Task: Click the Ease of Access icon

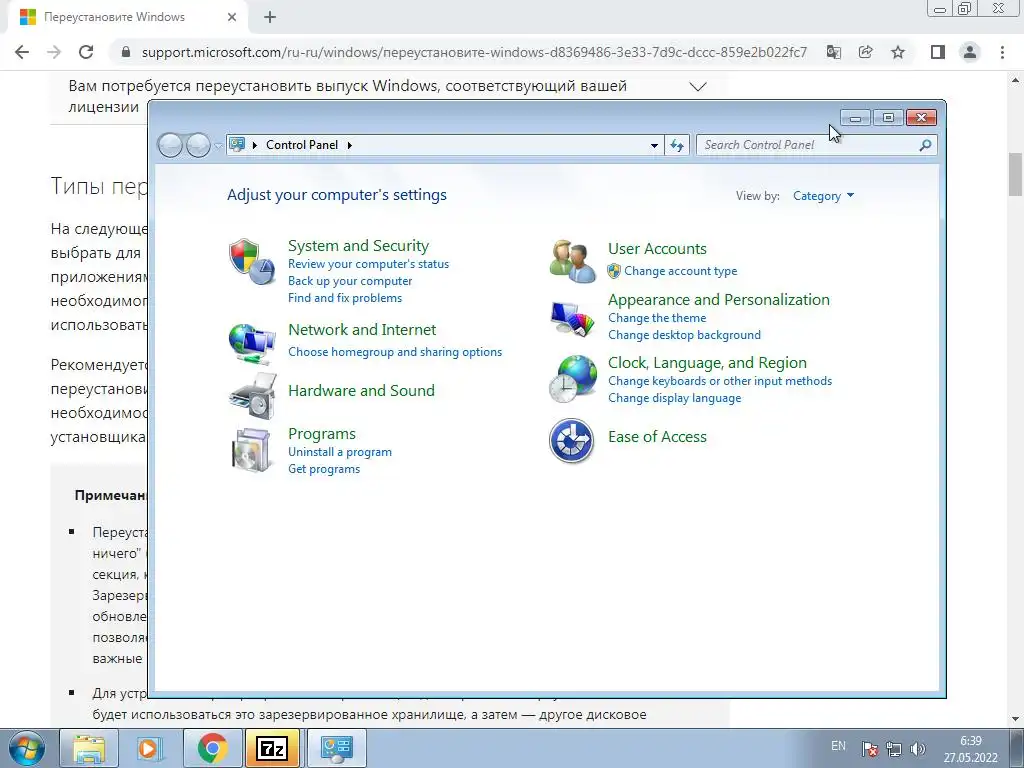Action: tap(571, 441)
